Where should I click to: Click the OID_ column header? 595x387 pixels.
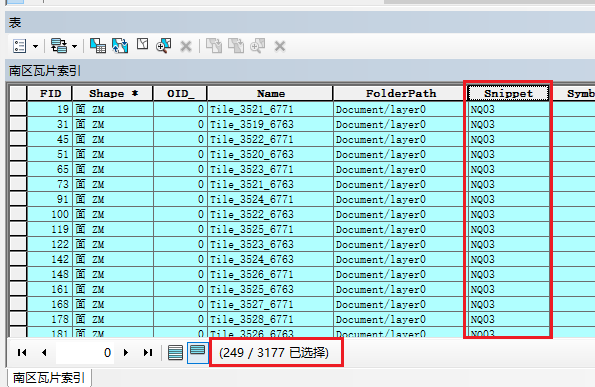pyautogui.click(x=180, y=93)
